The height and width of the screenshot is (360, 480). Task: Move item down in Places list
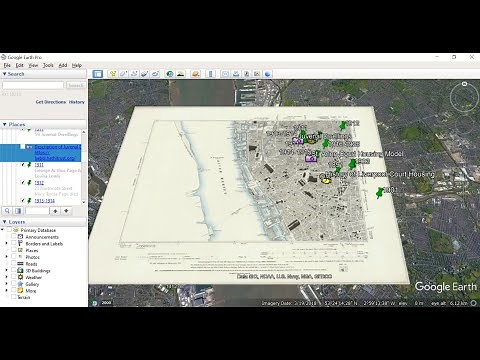click(x=66, y=211)
